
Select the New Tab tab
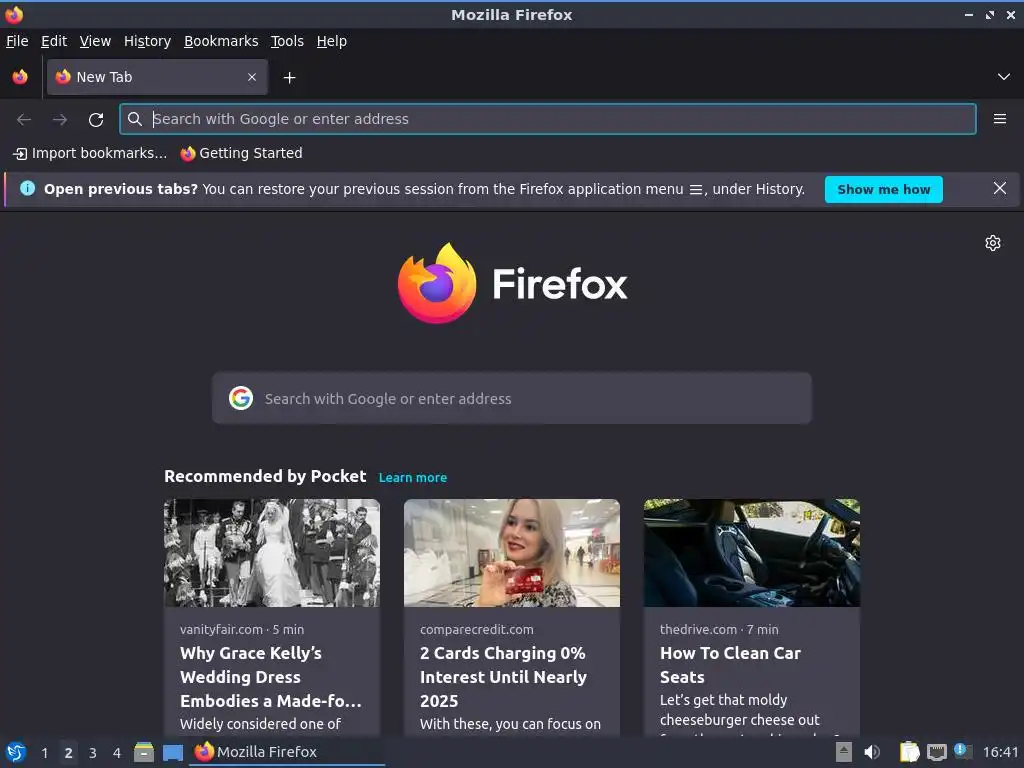157,77
